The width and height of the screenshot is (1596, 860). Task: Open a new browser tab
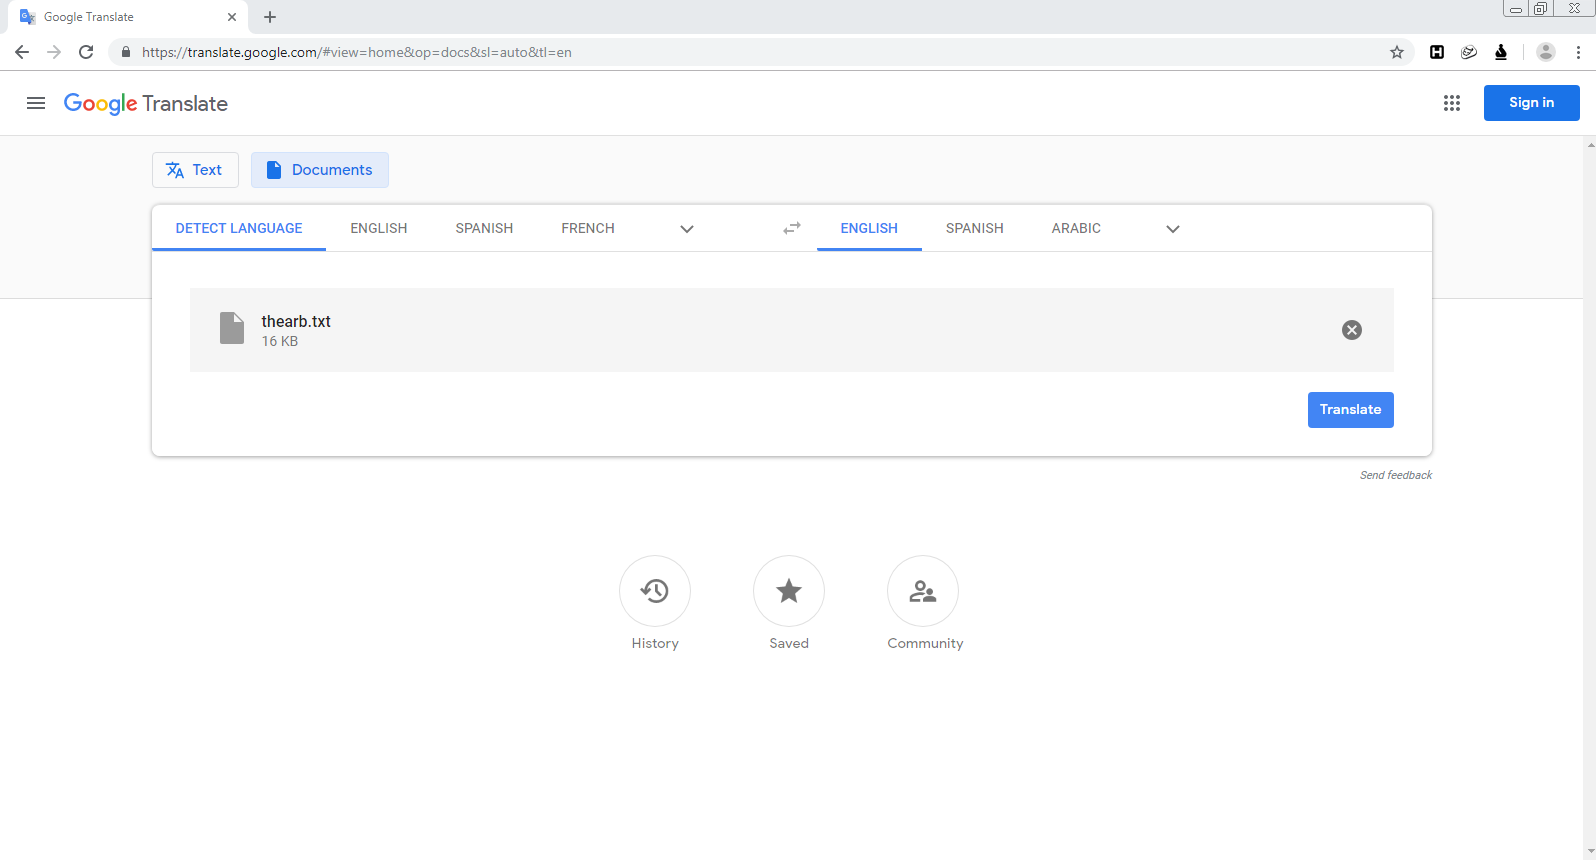point(270,17)
